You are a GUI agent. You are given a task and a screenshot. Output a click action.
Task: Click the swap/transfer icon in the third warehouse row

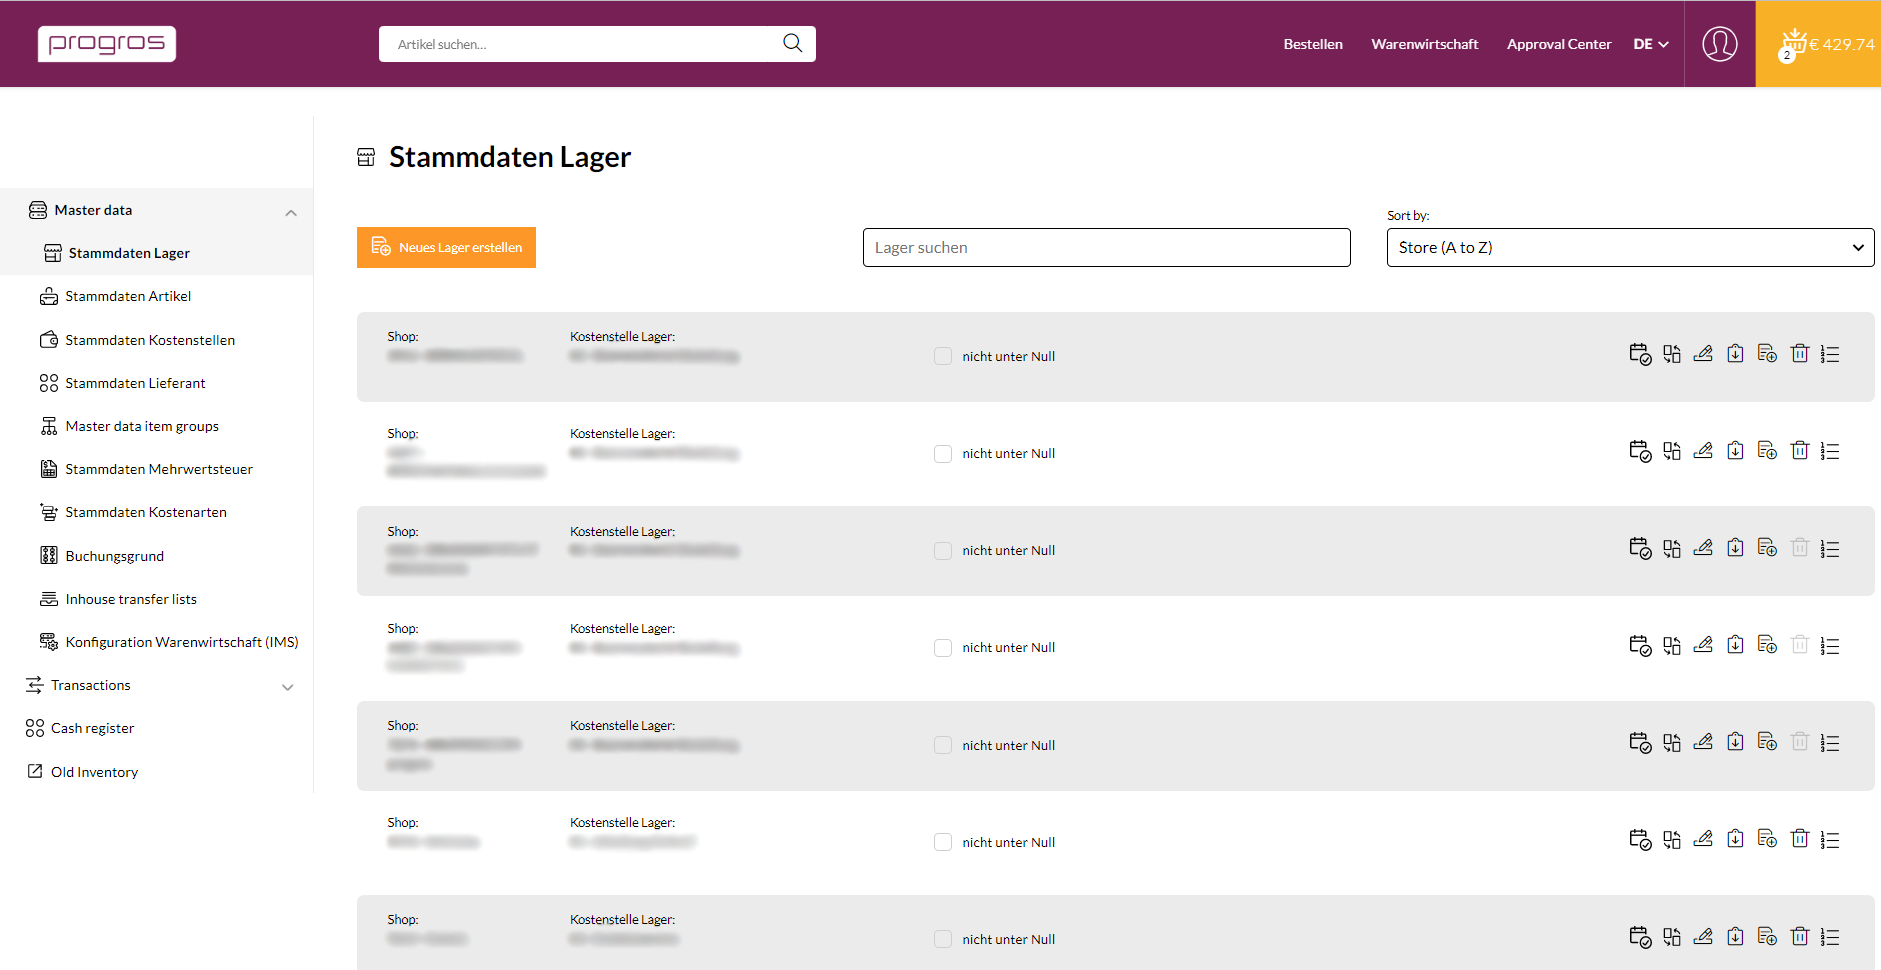1672,548
